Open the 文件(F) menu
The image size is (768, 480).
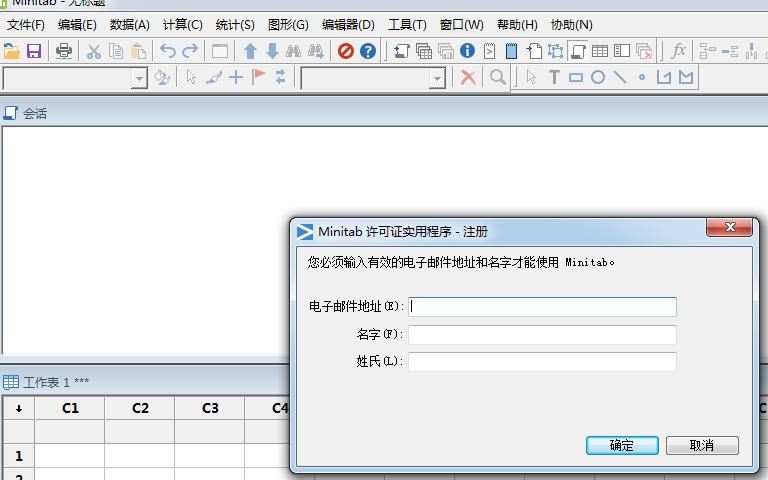tap(25, 25)
